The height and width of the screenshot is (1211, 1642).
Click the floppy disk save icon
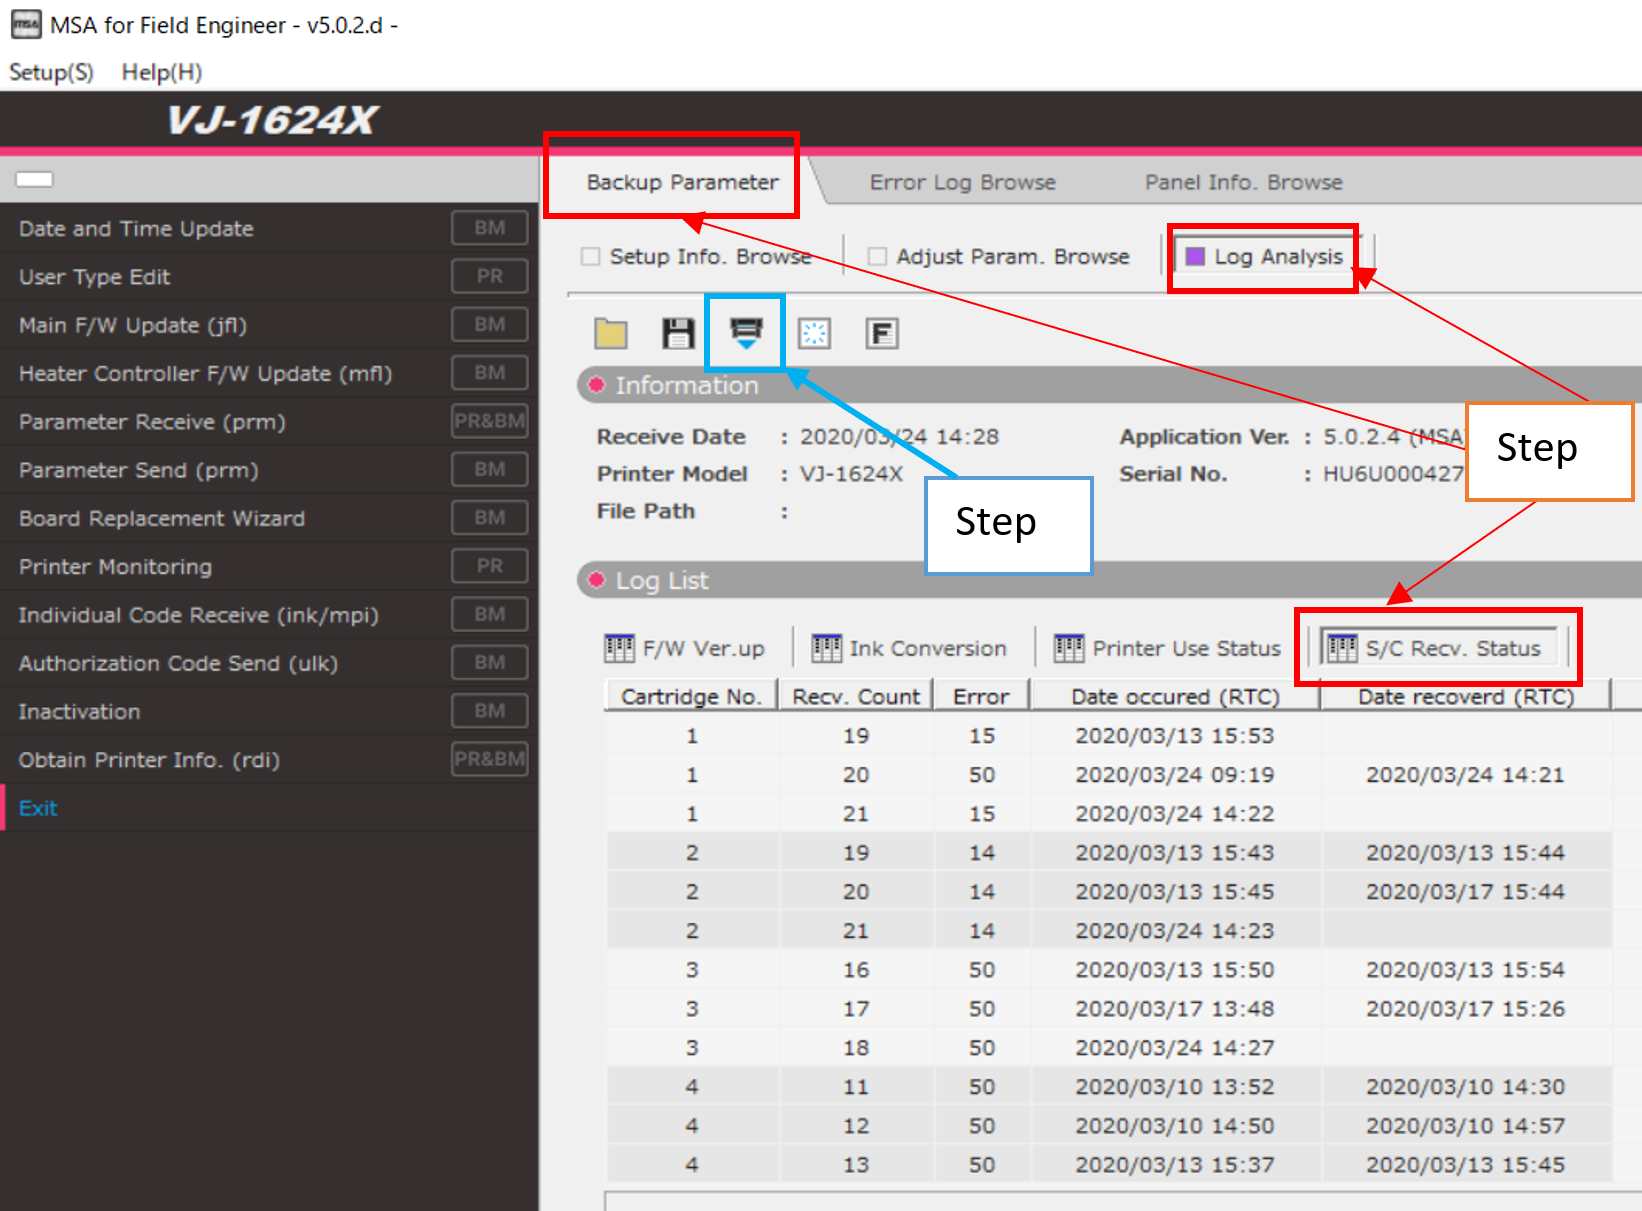click(x=678, y=333)
